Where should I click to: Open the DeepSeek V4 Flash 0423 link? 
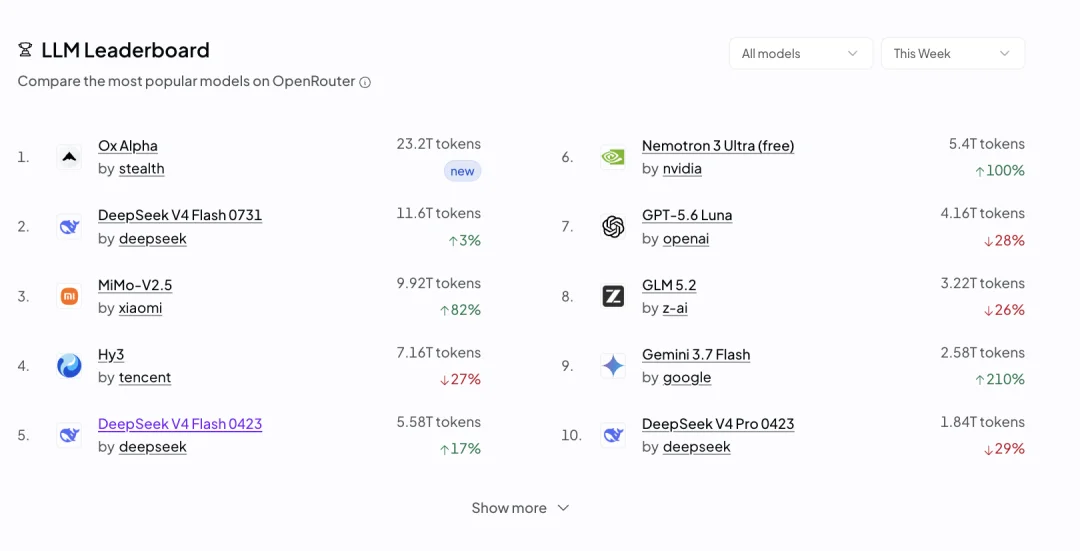tap(180, 424)
